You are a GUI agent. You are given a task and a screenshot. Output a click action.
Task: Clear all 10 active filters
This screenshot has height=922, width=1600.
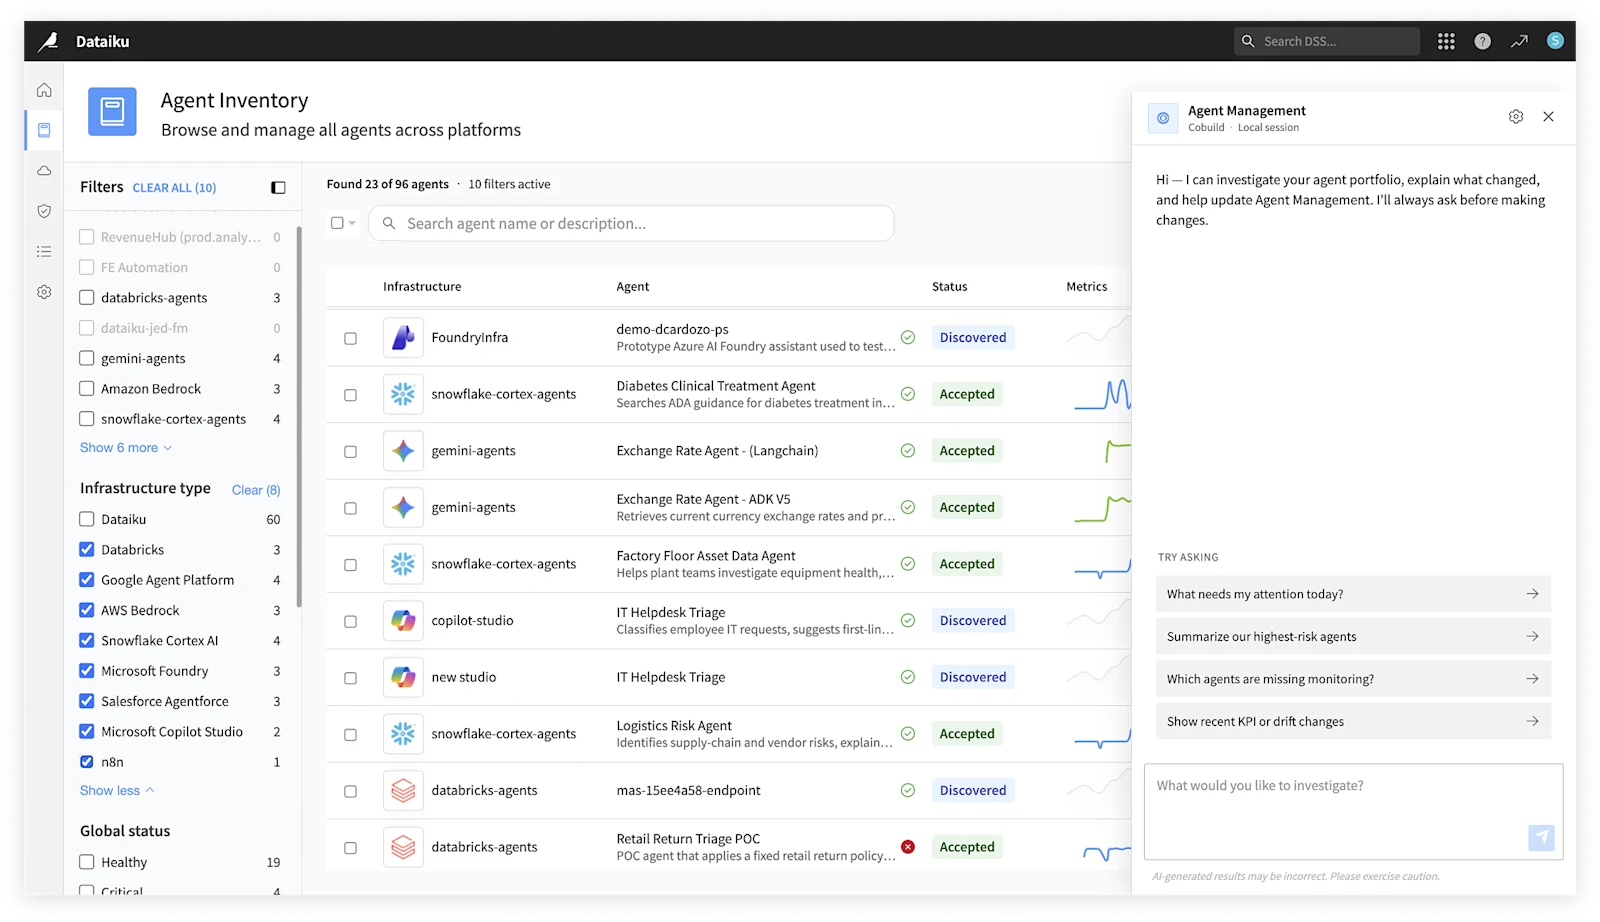click(x=174, y=188)
